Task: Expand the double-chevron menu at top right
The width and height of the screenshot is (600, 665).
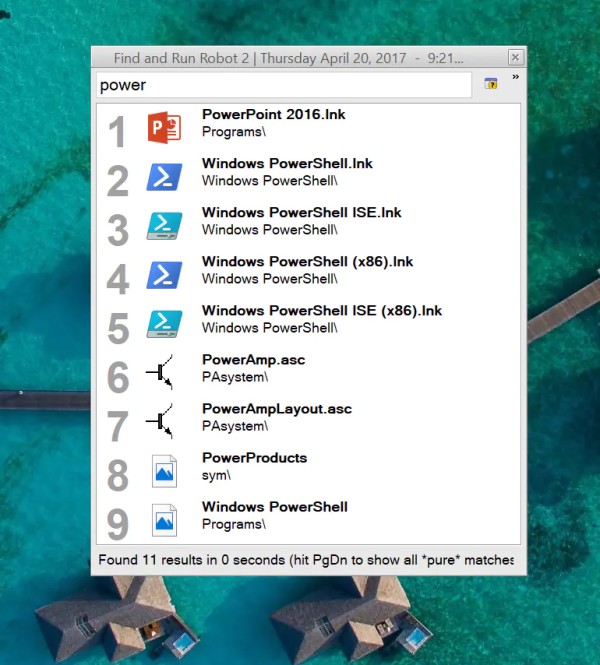Action: tap(516, 77)
